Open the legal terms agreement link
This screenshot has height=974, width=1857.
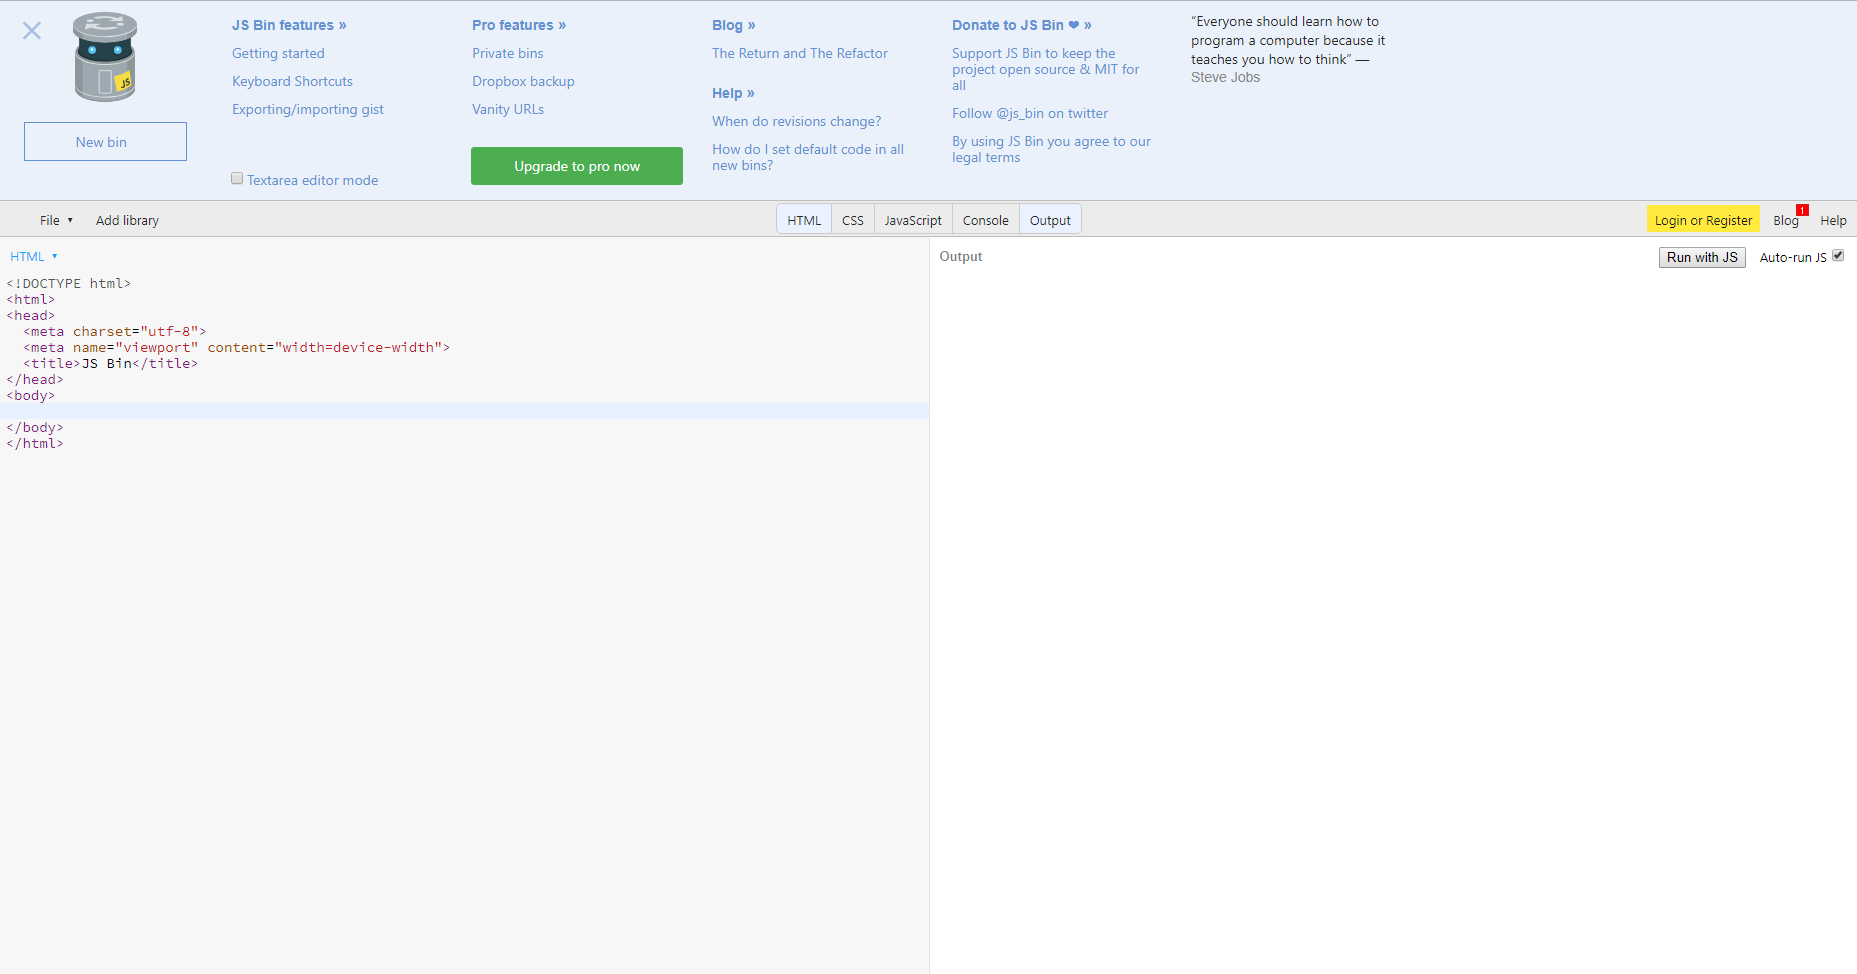(1051, 149)
